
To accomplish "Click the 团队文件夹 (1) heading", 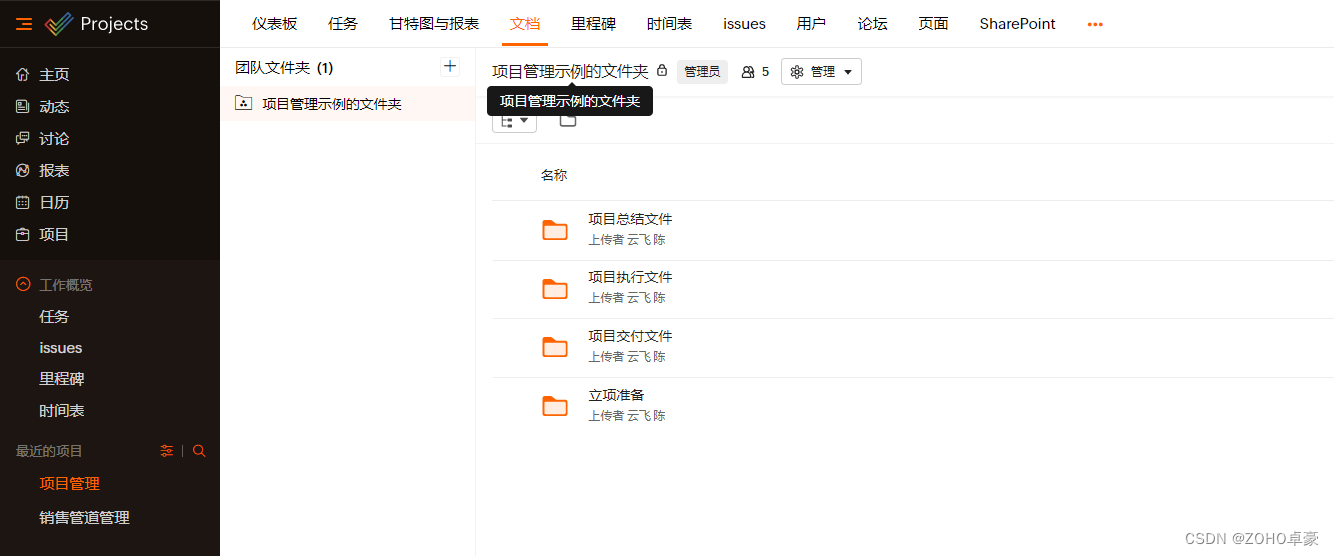I will pos(284,68).
